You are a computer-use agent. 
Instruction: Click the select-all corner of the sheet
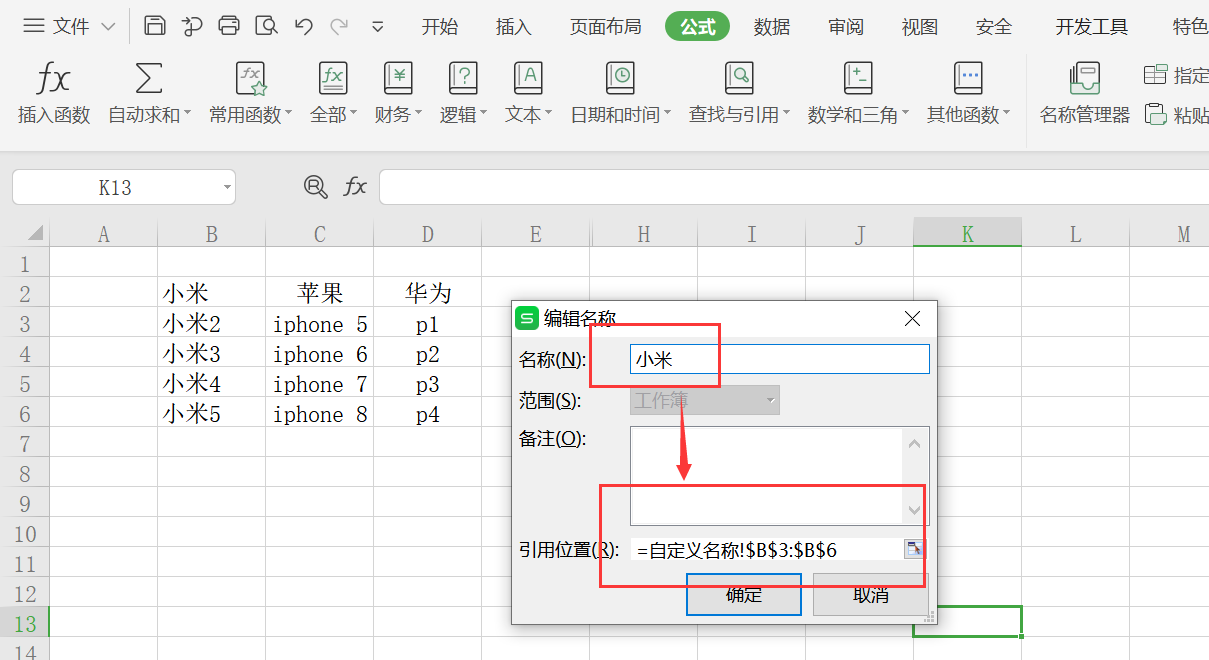pos(35,234)
